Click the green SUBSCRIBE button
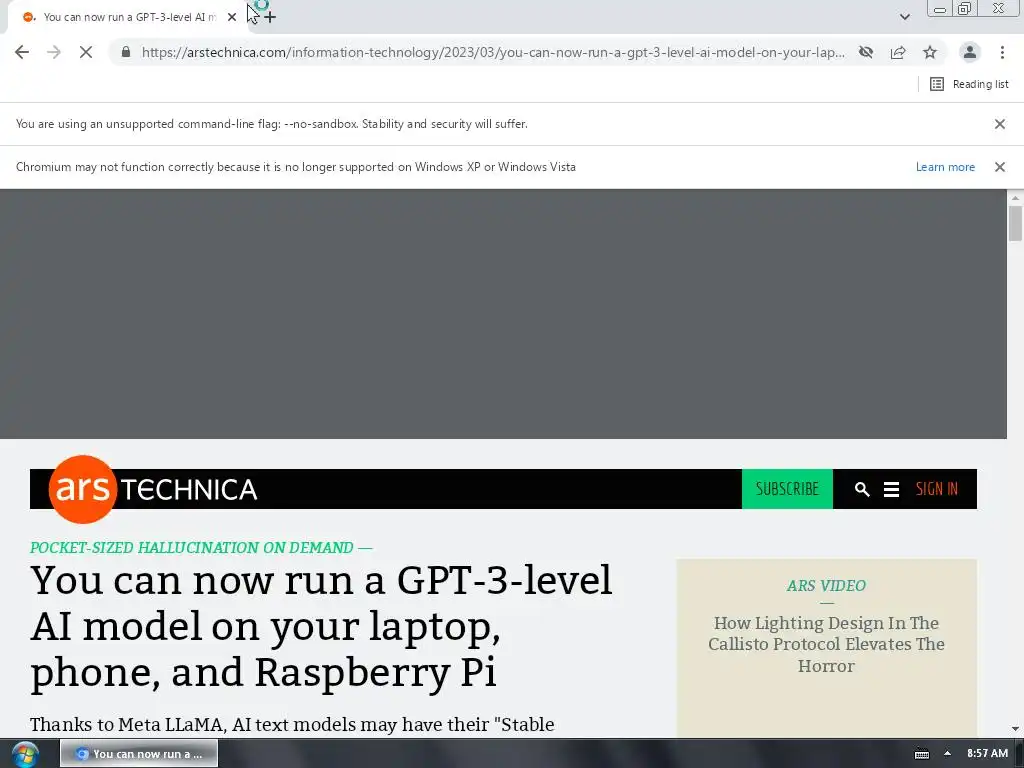1024x768 pixels. [x=787, y=489]
